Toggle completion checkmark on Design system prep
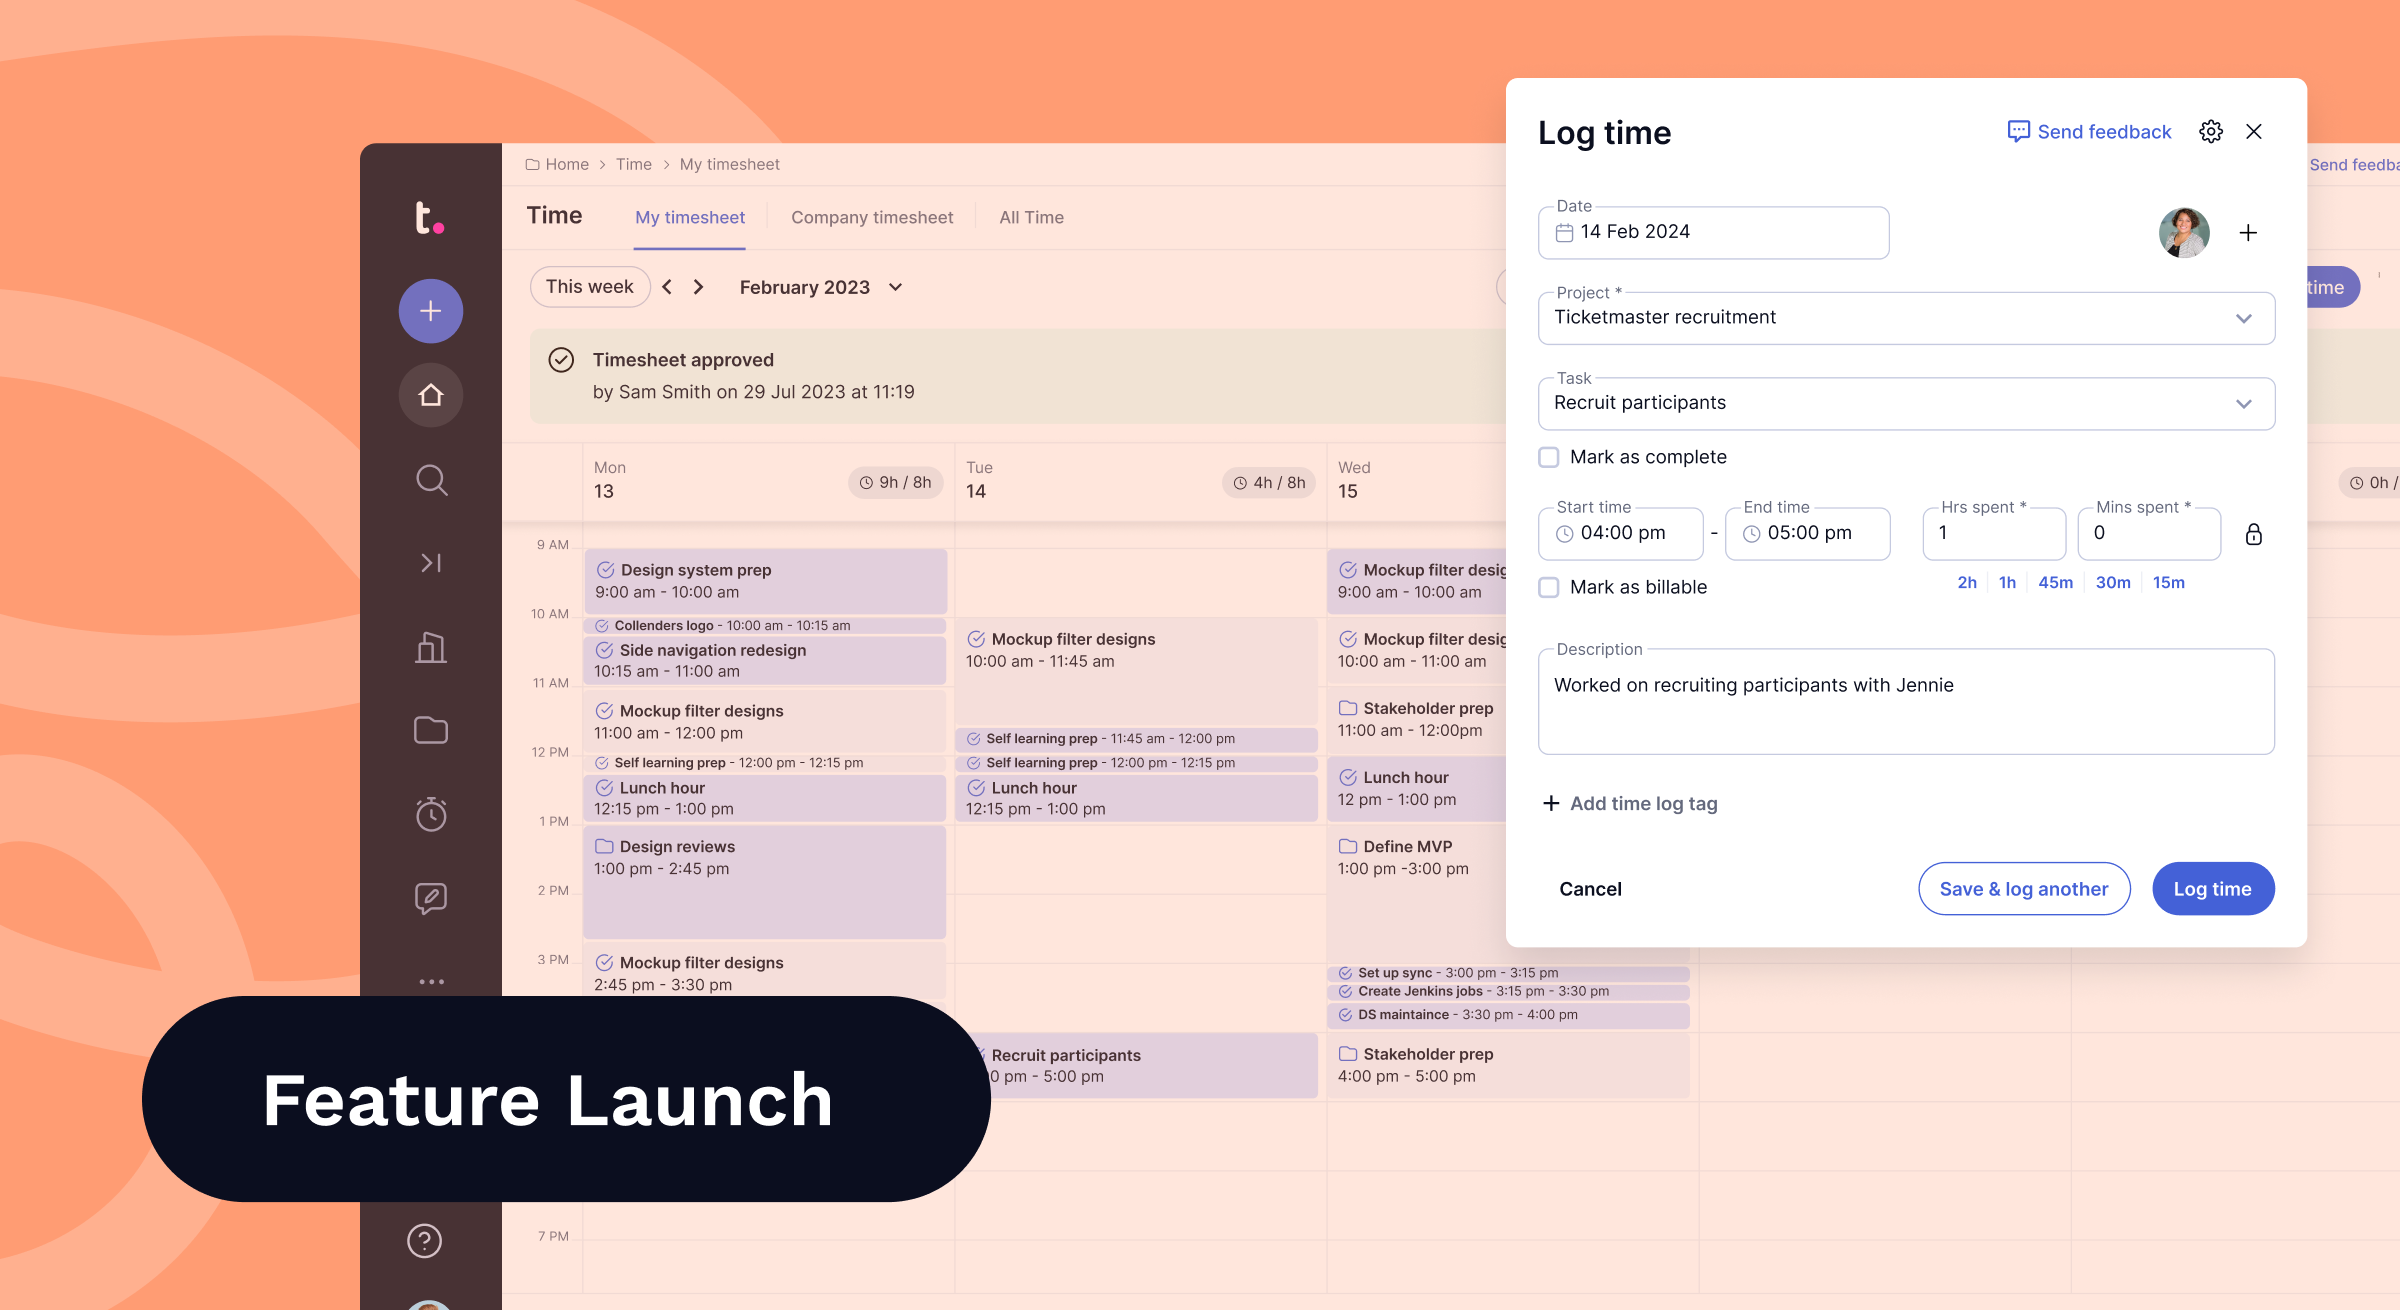 coord(605,569)
